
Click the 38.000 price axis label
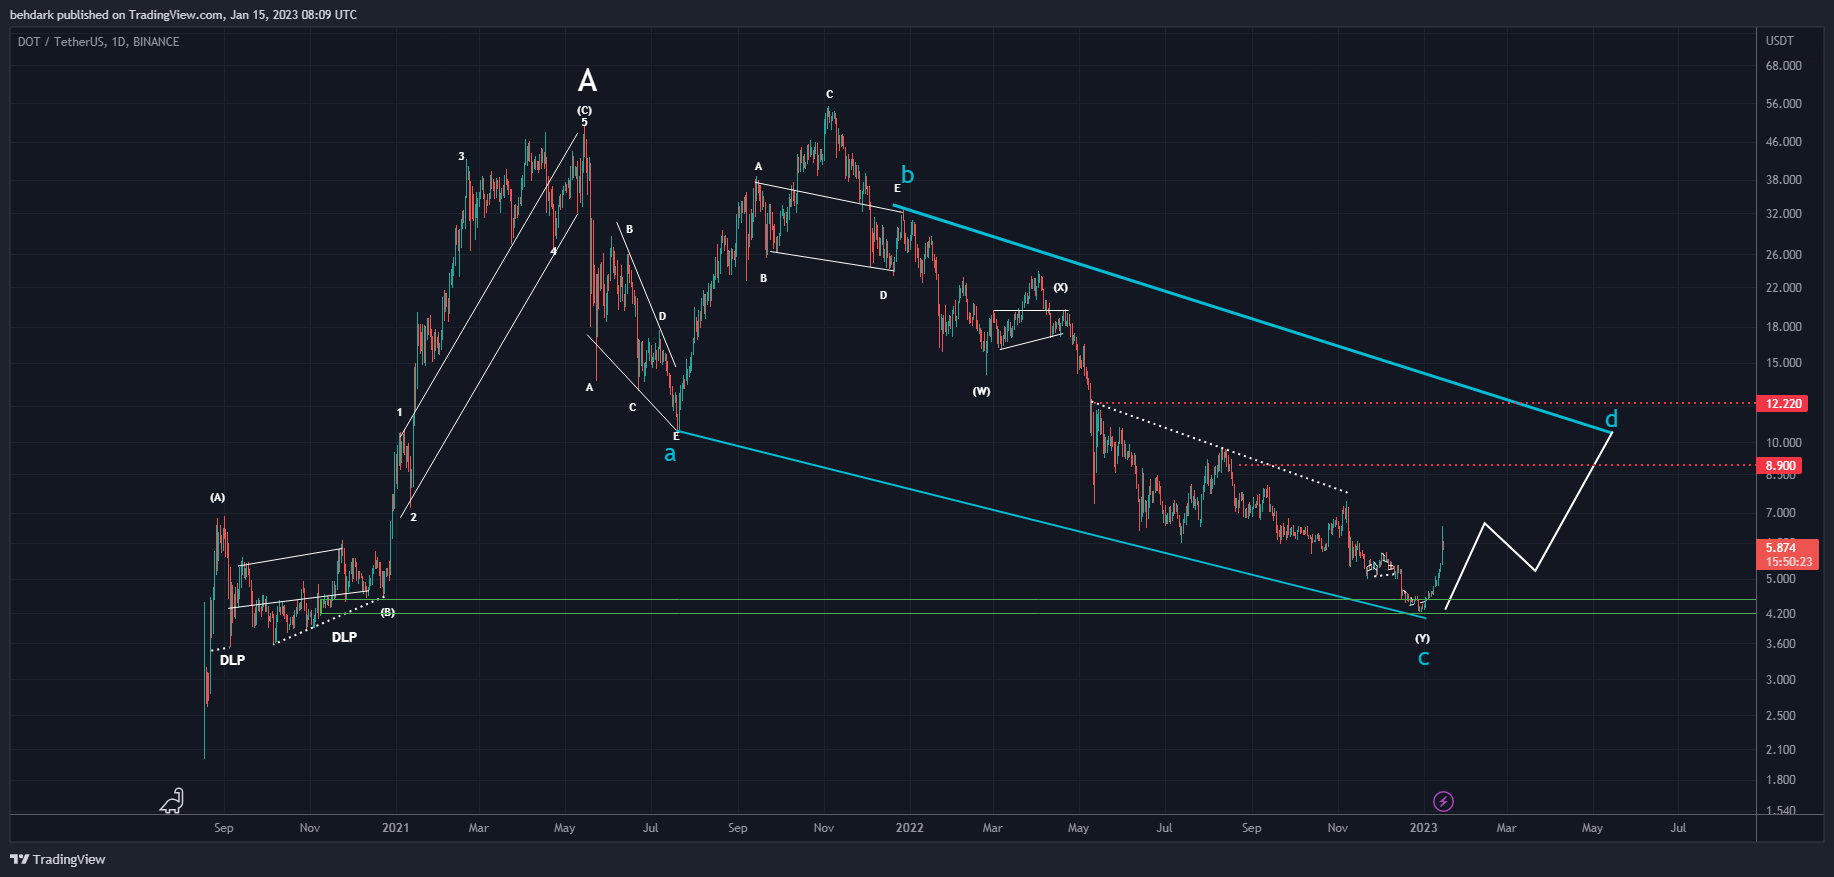(1784, 180)
